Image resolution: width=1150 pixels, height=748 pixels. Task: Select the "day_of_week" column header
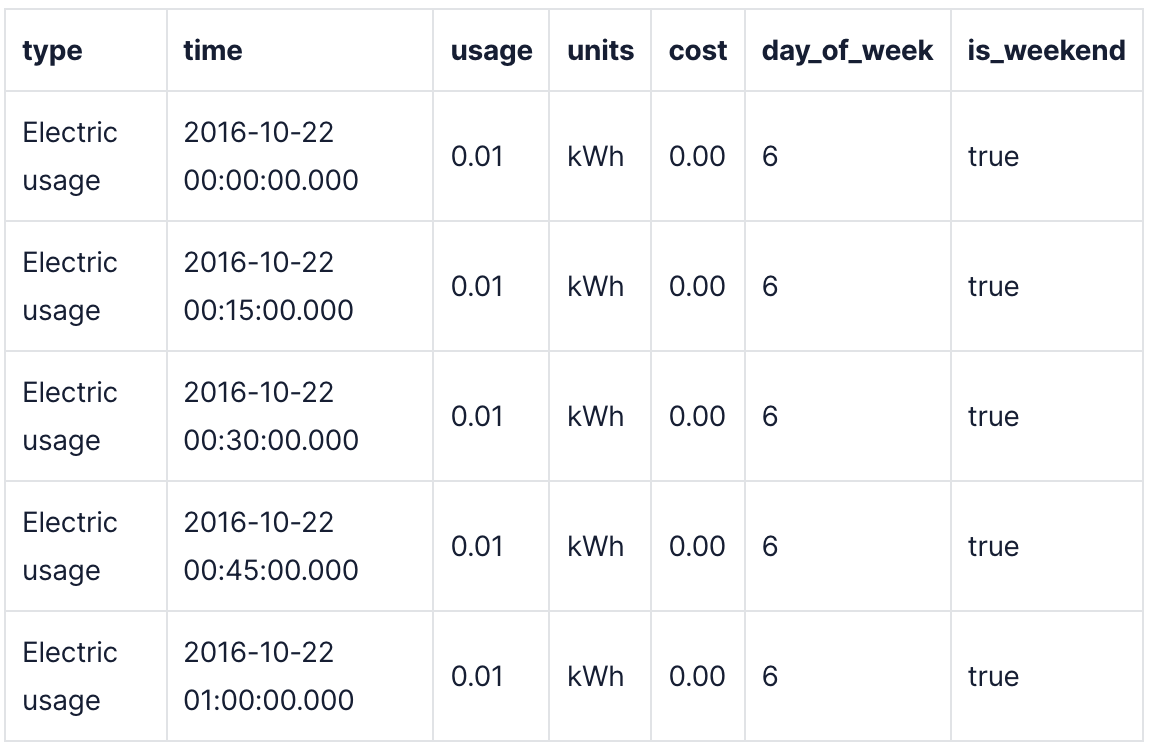click(847, 51)
